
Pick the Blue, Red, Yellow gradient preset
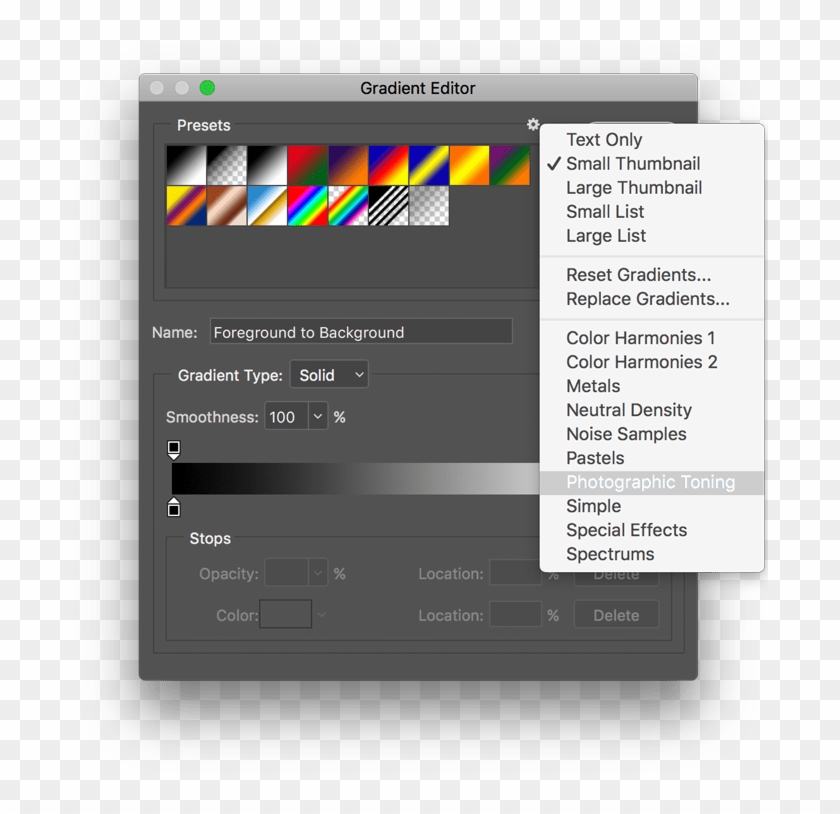click(x=388, y=165)
